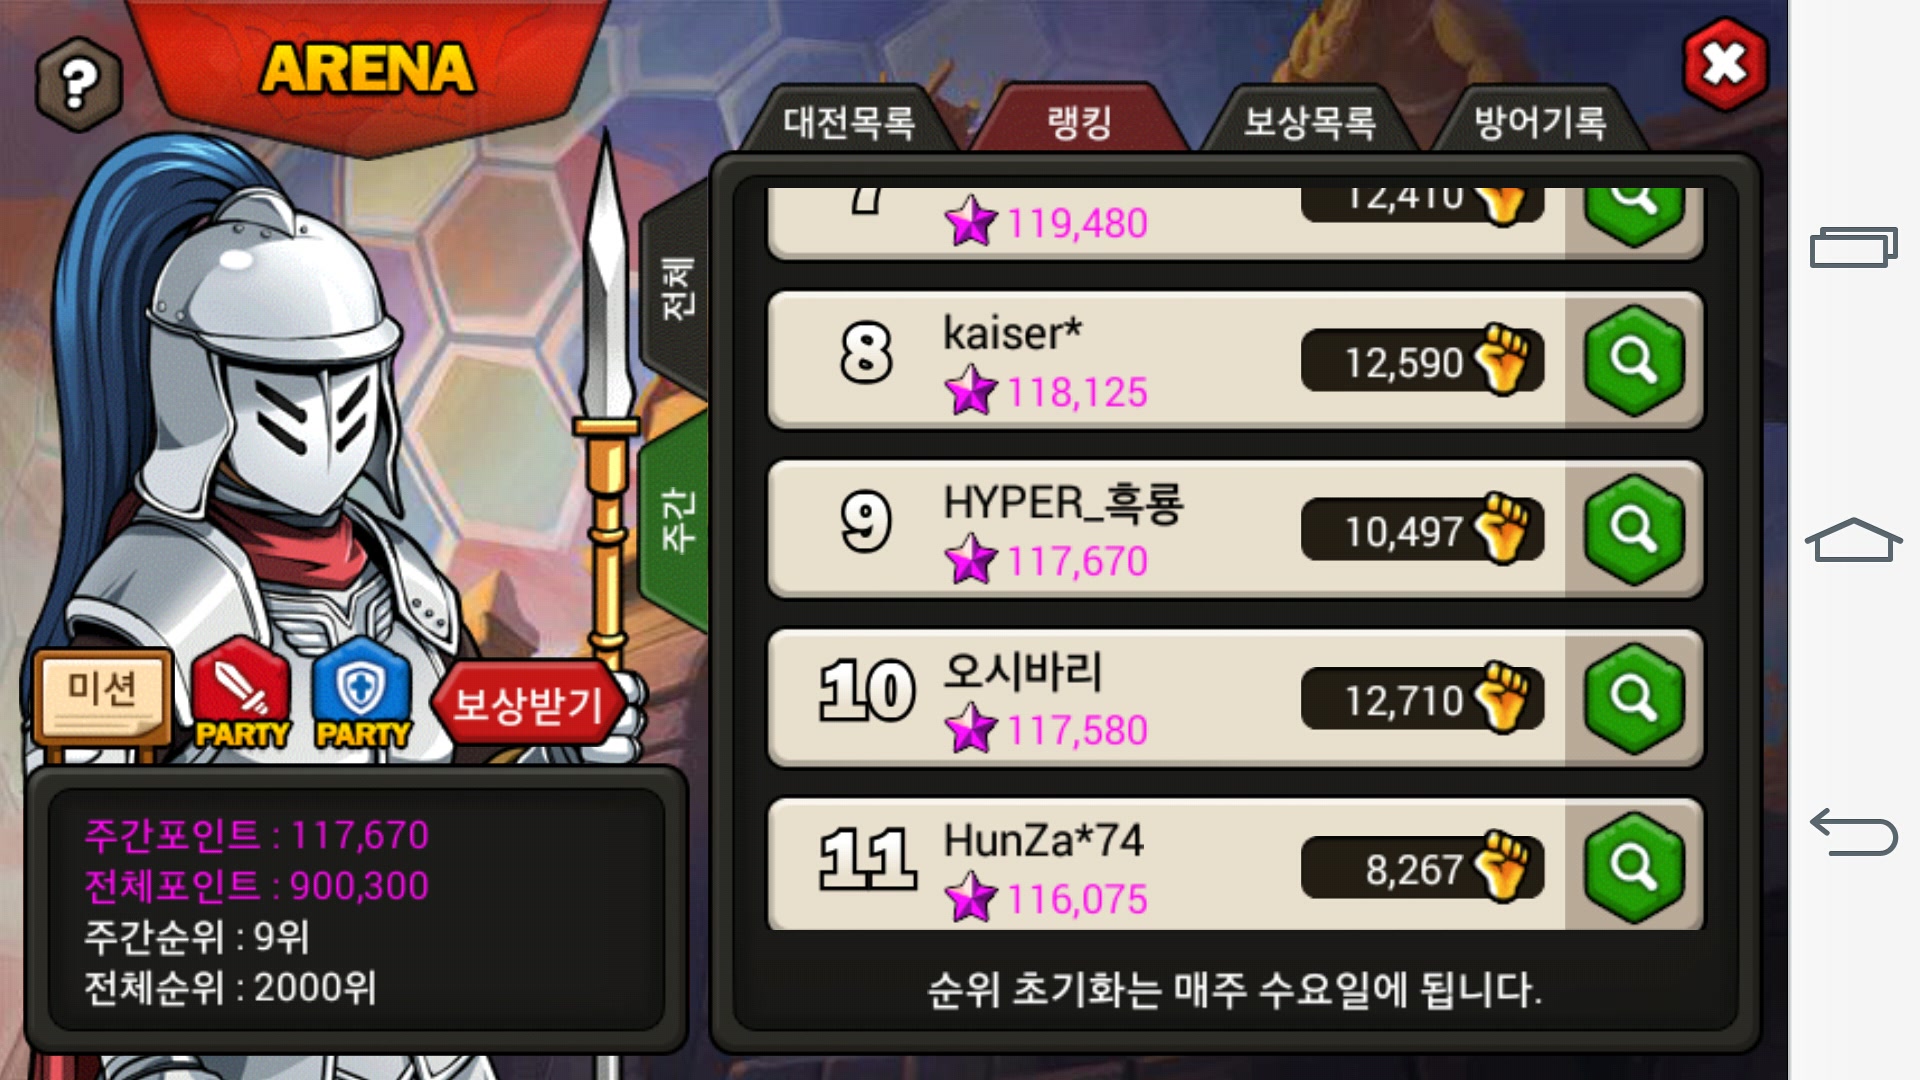Open HunZa*74 details with magnifier icon
This screenshot has width=1920, height=1080.
click(x=1634, y=868)
